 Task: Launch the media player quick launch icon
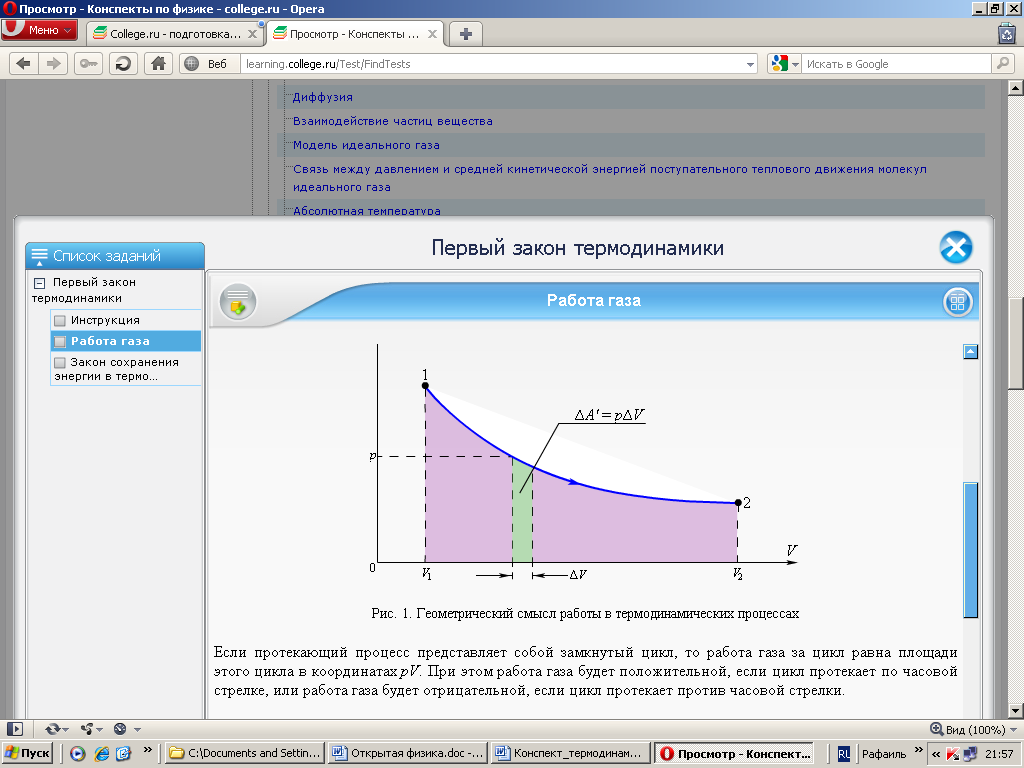78,754
